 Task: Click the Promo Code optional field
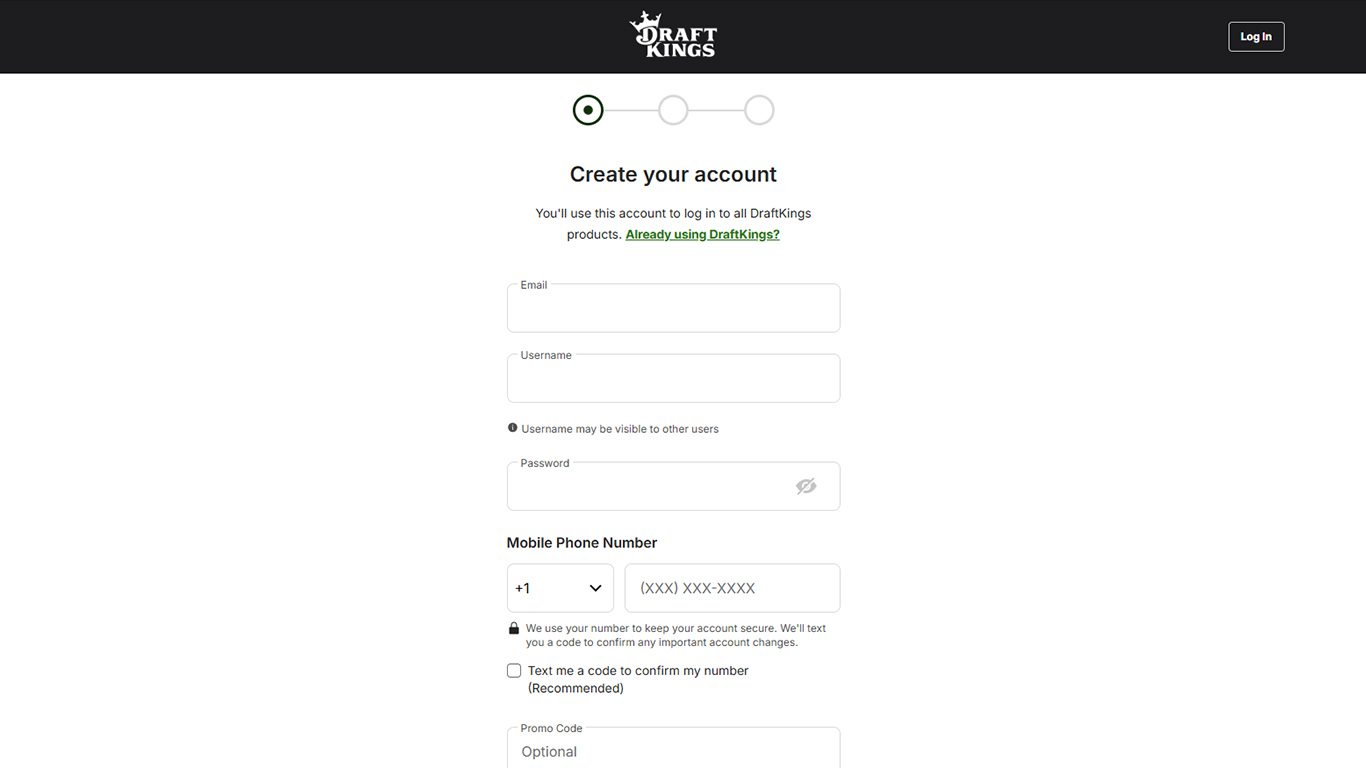coord(673,751)
